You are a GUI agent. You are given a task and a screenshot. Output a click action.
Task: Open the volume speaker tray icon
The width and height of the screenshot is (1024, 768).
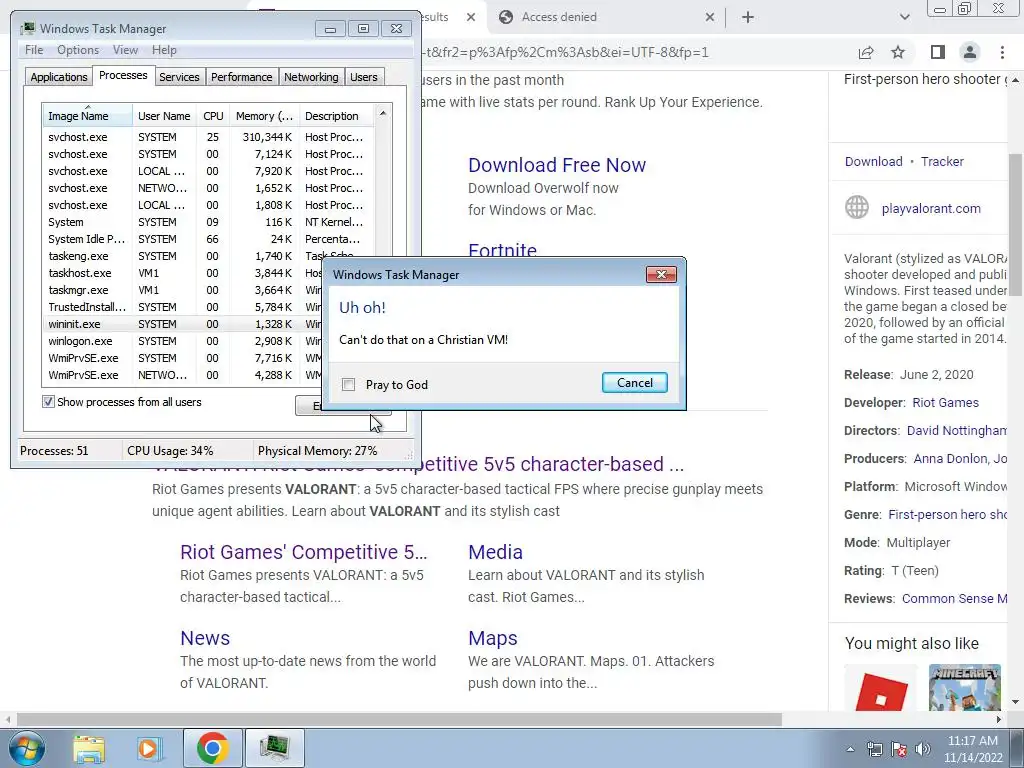pyautogui.click(x=922, y=749)
